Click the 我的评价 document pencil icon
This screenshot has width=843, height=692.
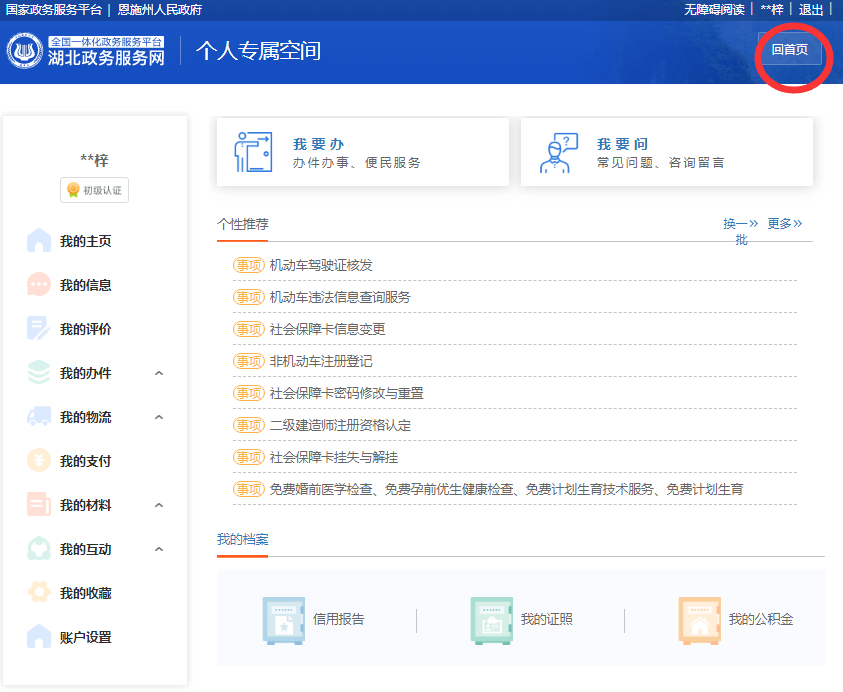(x=39, y=329)
